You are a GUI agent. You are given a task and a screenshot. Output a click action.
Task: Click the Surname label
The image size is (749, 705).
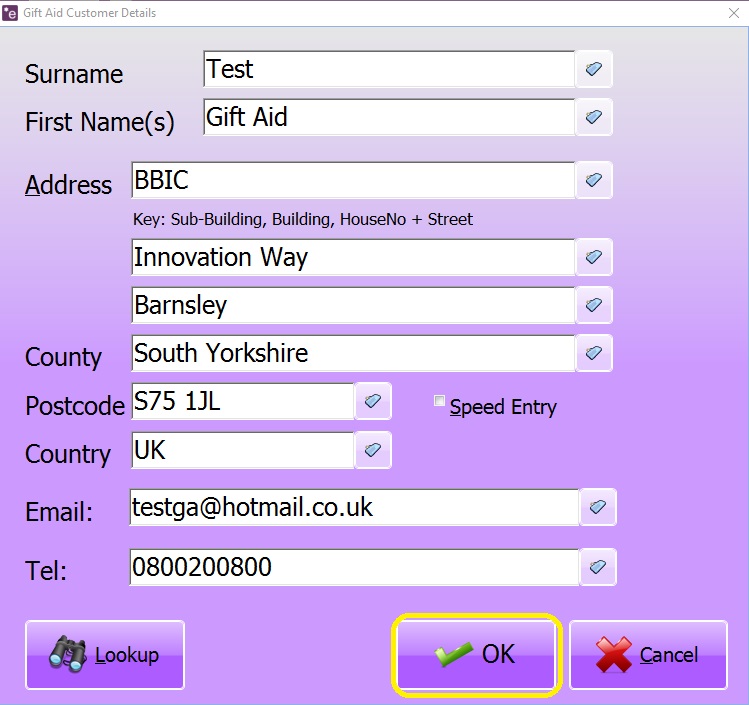click(74, 74)
